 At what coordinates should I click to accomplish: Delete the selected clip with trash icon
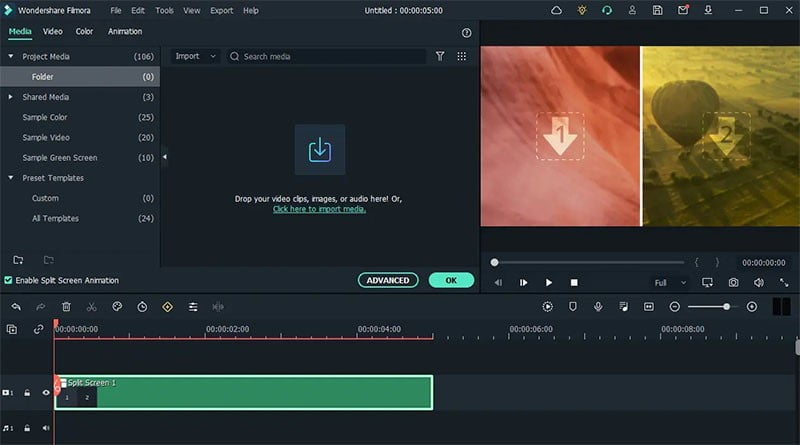point(66,307)
